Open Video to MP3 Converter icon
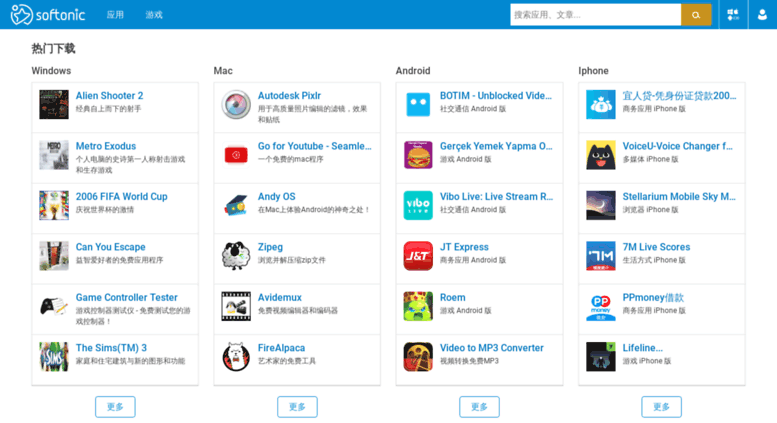 click(x=418, y=357)
